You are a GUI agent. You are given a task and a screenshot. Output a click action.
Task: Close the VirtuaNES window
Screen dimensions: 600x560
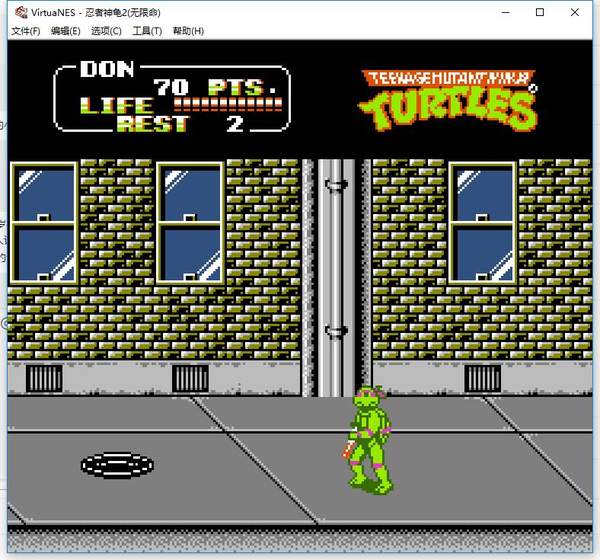574,12
